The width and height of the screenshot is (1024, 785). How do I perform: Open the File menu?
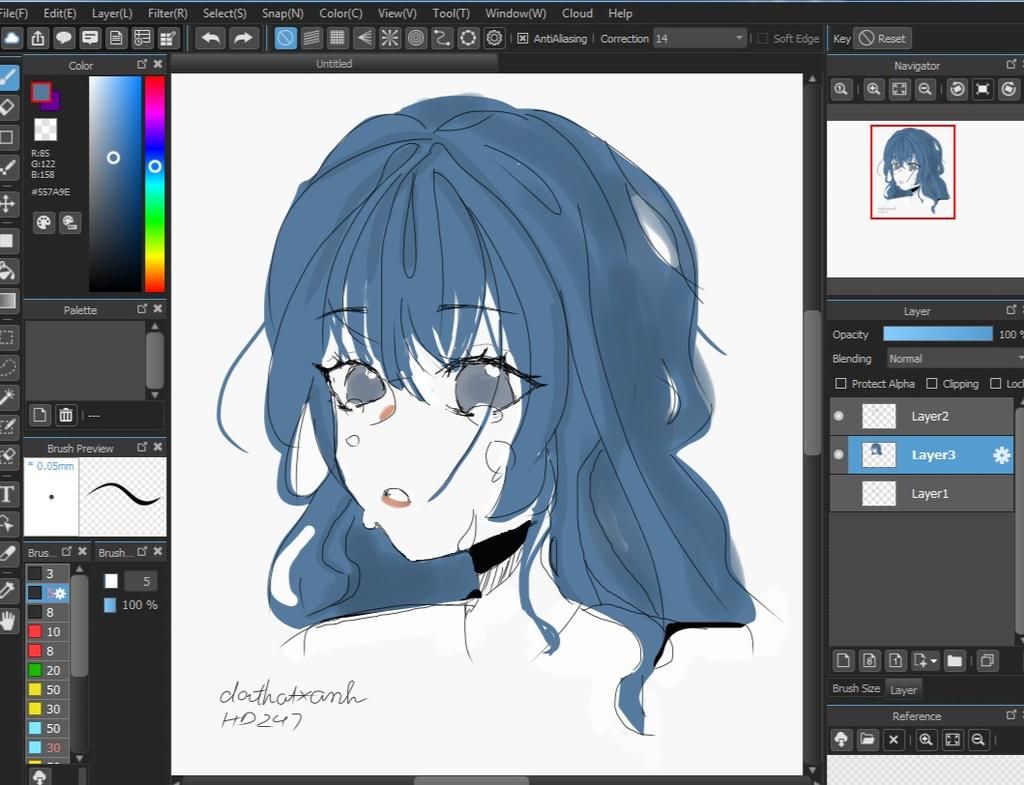pos(14,13)
